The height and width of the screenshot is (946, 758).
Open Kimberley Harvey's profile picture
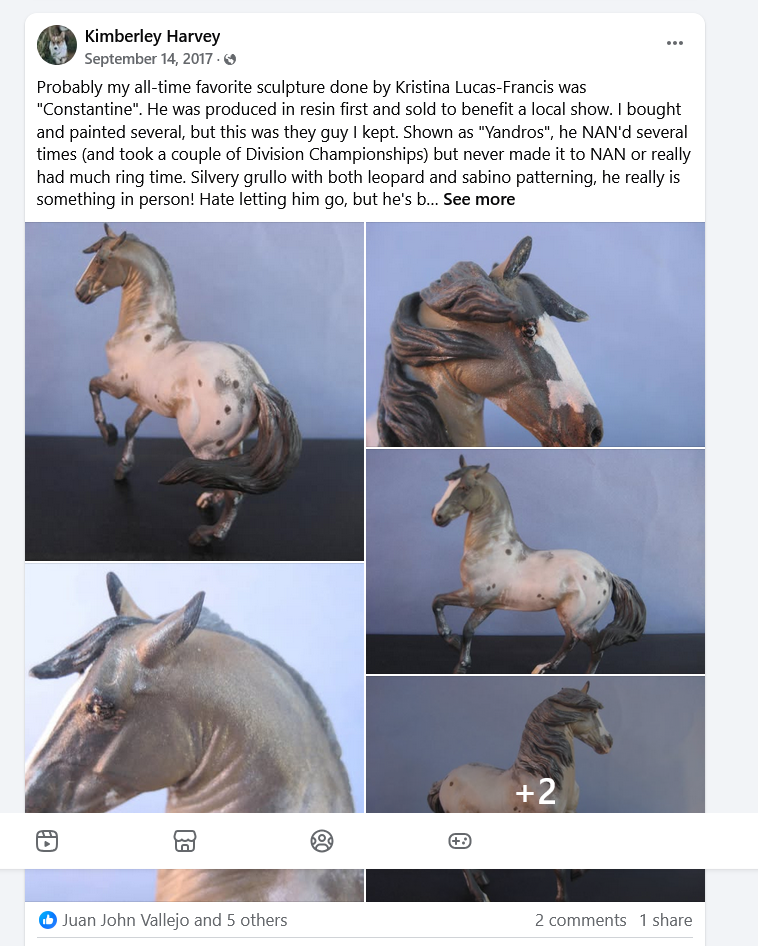tap(57, 45)
